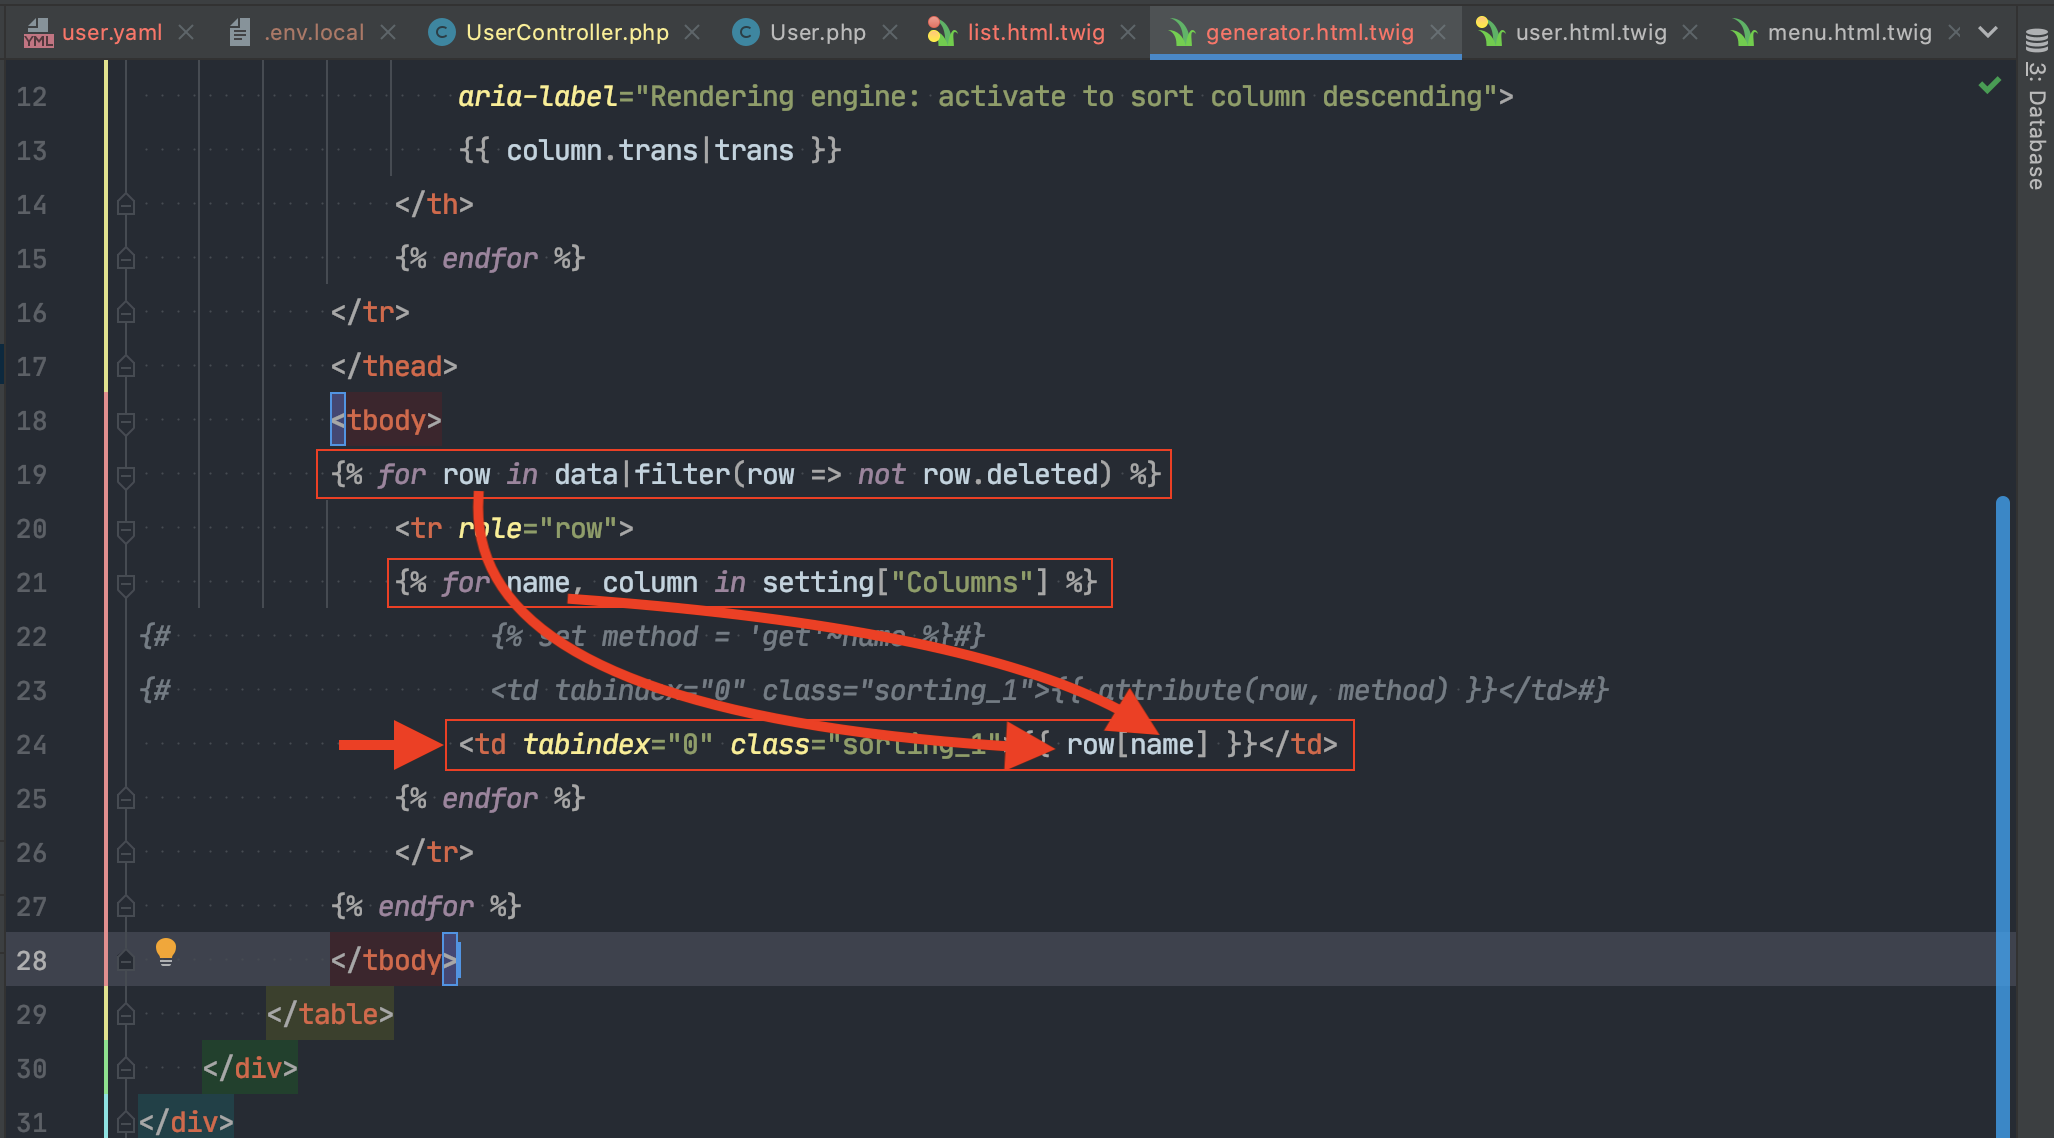Viewport: 2054px width, 1138px height.
Task: Collapse fold marker at line 29 table
Action: coord(126,1015)
